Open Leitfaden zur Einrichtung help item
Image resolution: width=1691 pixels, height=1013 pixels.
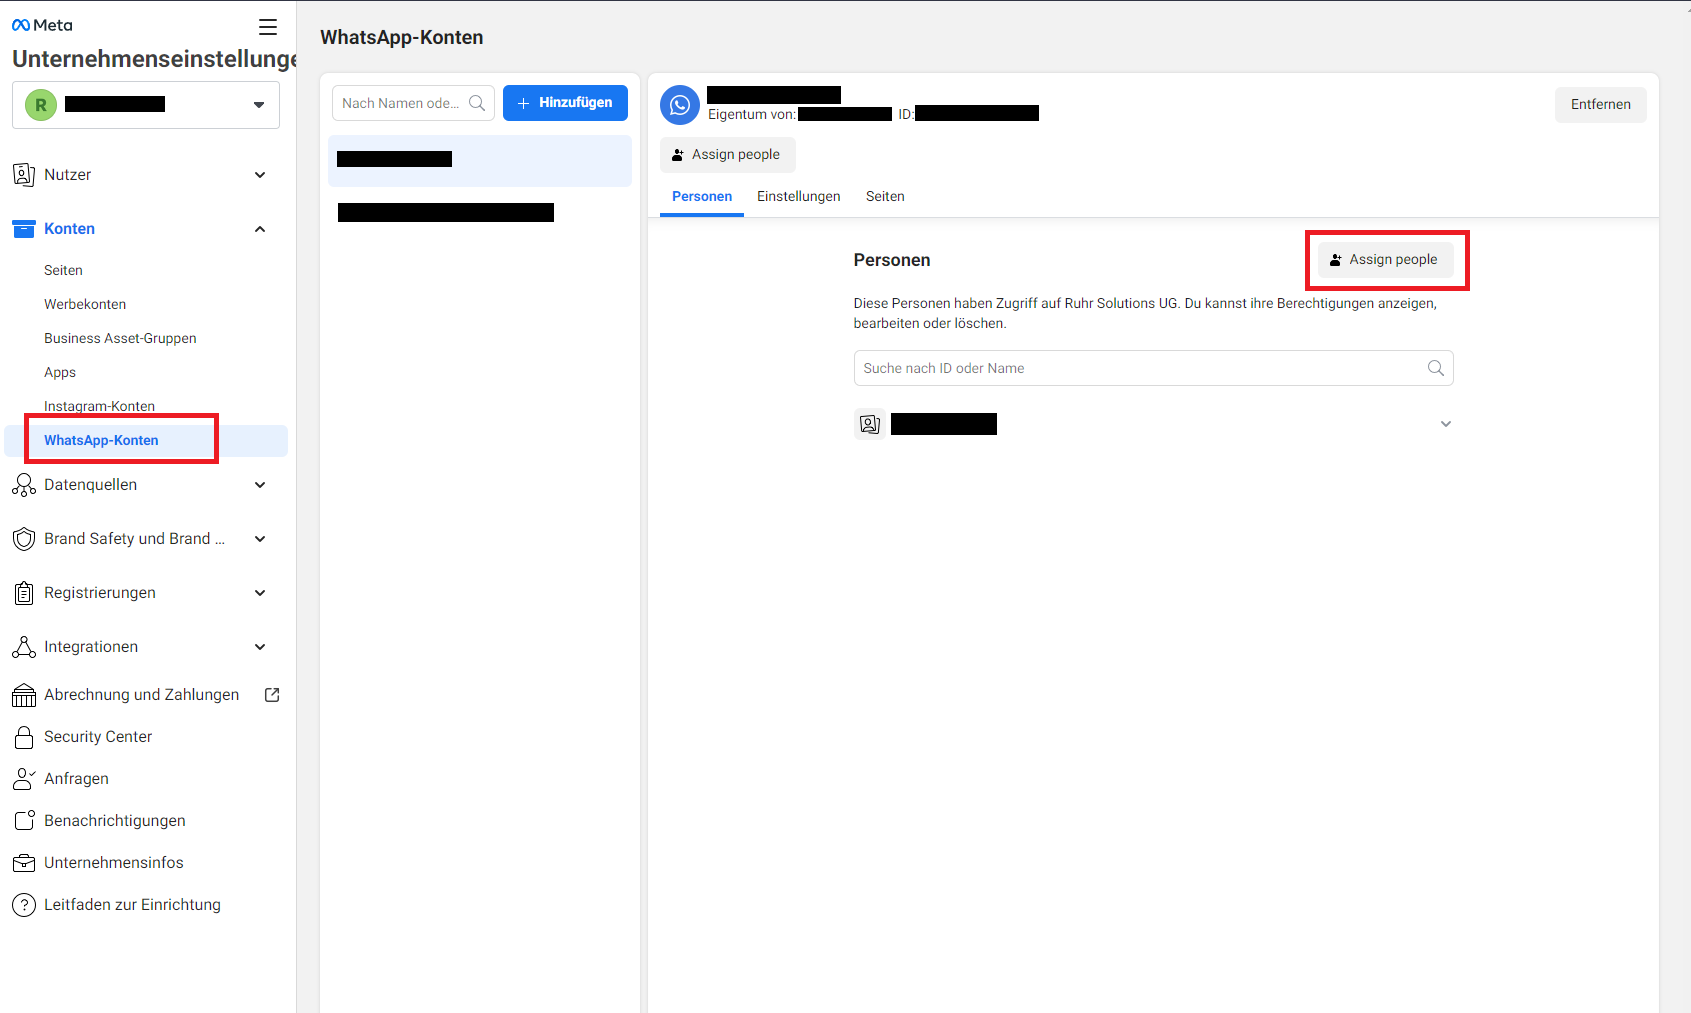pyautogui.click(x=132, y=905)
